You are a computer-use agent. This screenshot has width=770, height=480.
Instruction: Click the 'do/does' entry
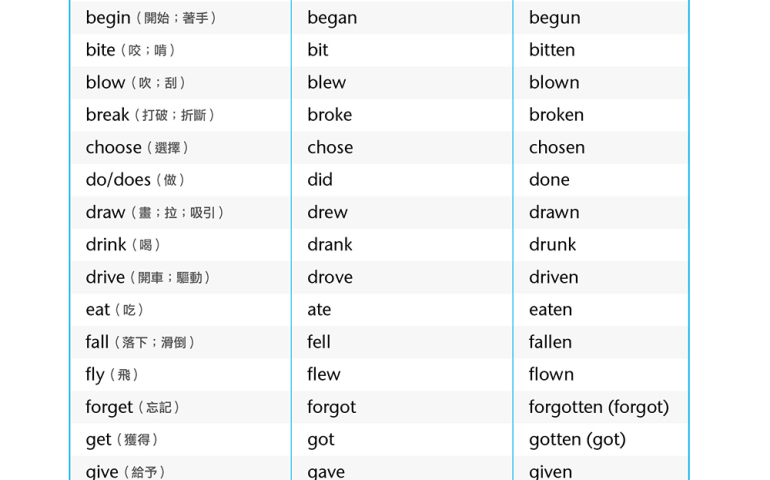point(118,180)
